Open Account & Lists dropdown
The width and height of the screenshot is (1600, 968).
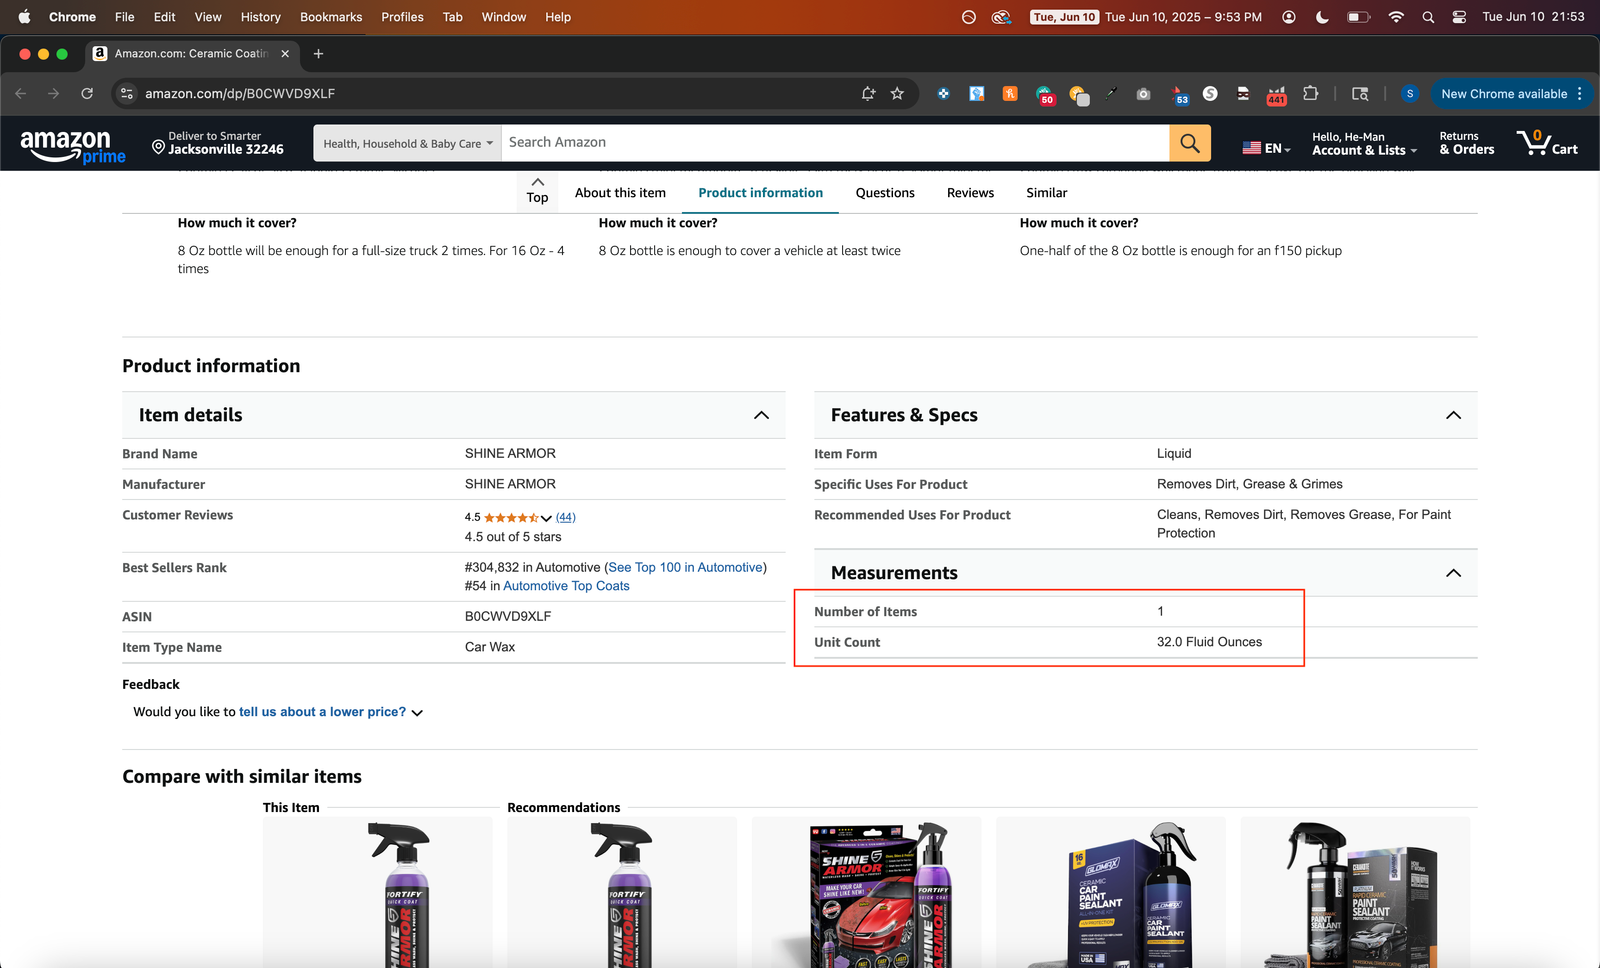[x=1364, y=144]
